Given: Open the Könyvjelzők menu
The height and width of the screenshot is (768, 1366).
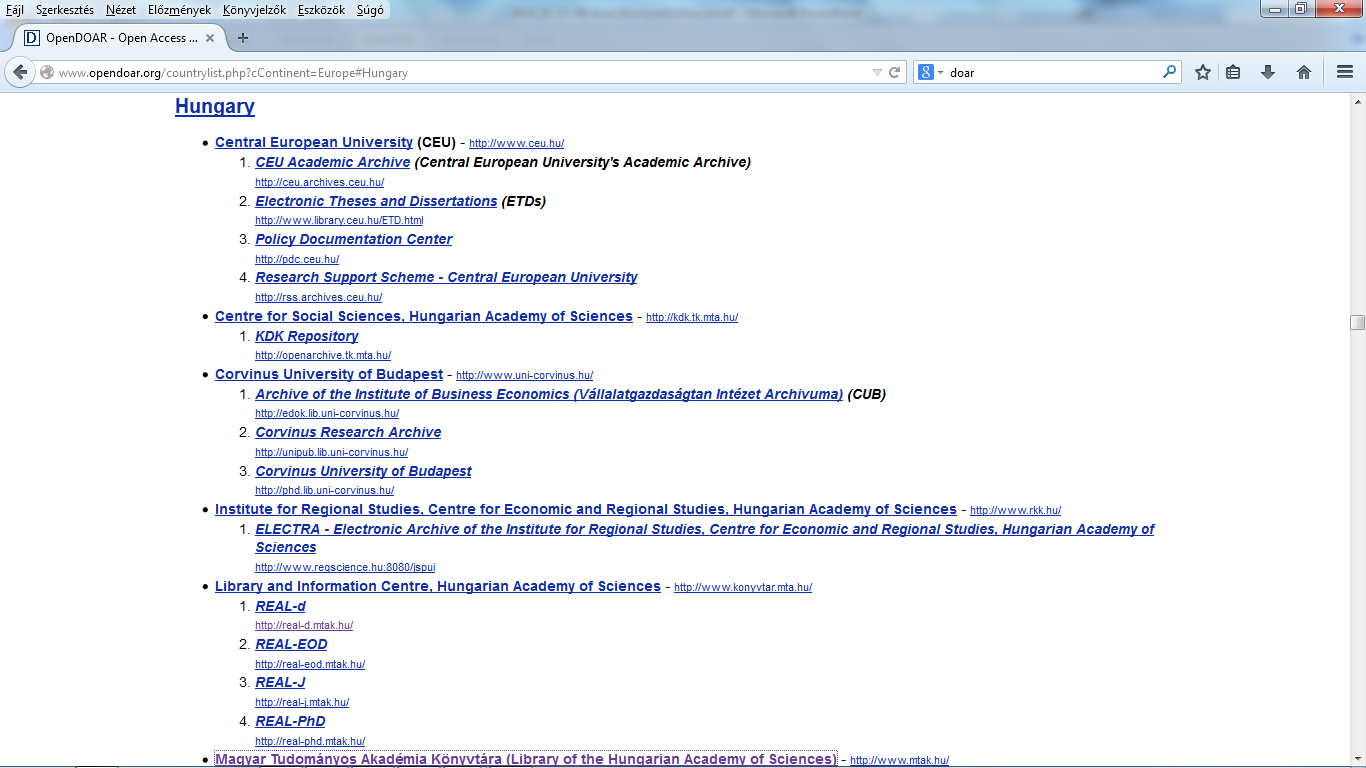Looking at the screenshot, I should click(256, 10).
